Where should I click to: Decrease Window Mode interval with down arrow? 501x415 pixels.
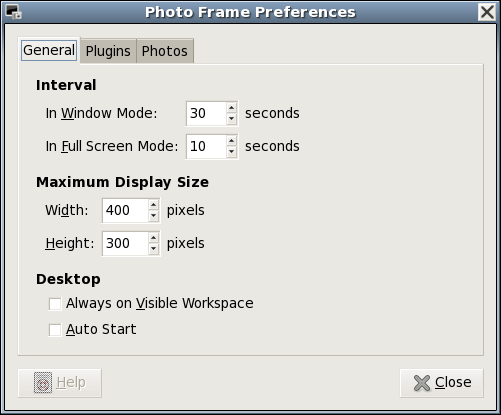coord(232,119)
